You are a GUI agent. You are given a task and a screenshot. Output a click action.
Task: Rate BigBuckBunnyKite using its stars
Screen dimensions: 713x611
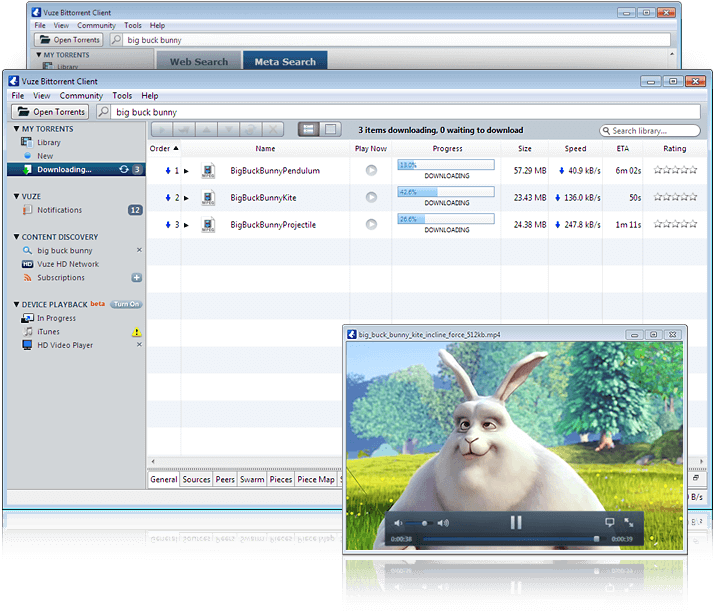click(675, 197)
